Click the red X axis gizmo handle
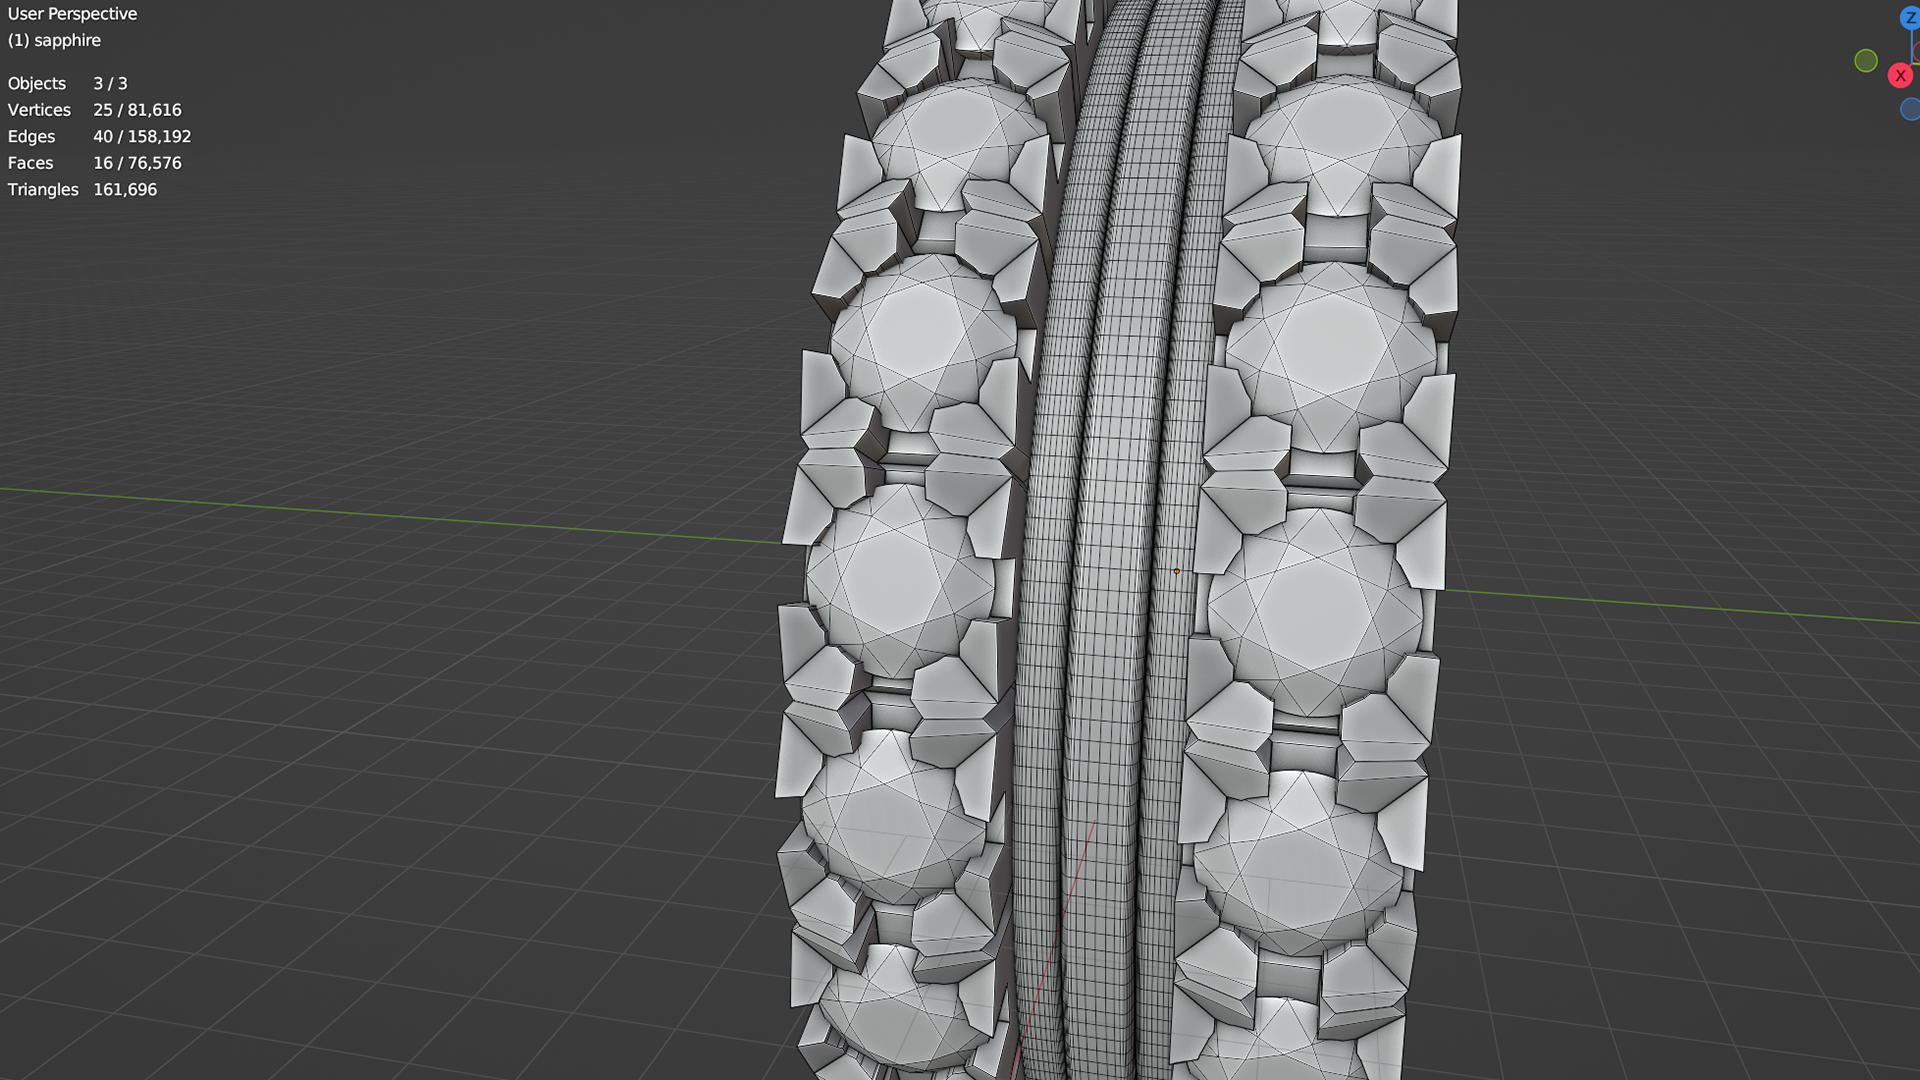Screen dimensions: 1920x1080 1900,76
